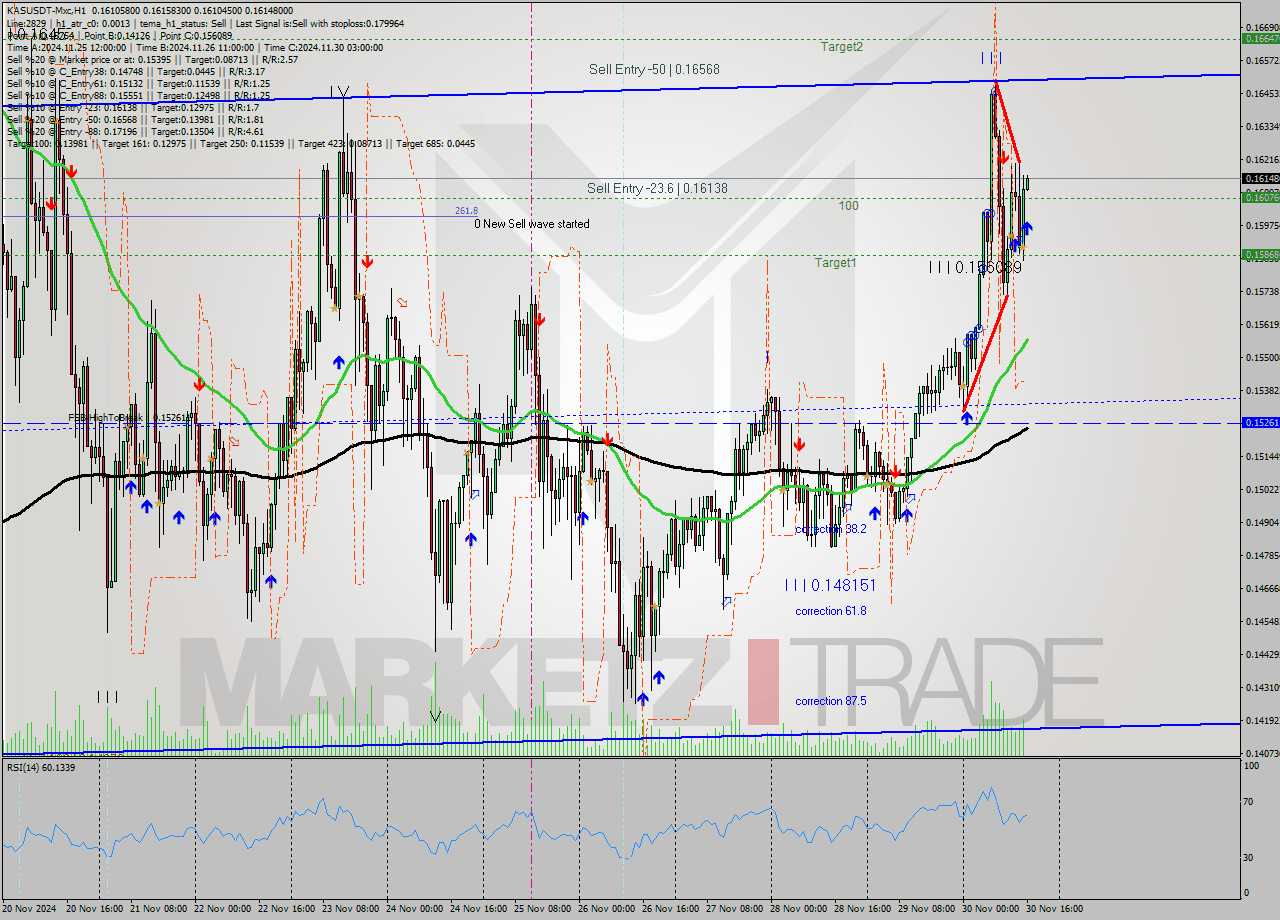This screenshot has height=920, width=1280.
Task: Click the green '100' level label
Action: point(848,205)
